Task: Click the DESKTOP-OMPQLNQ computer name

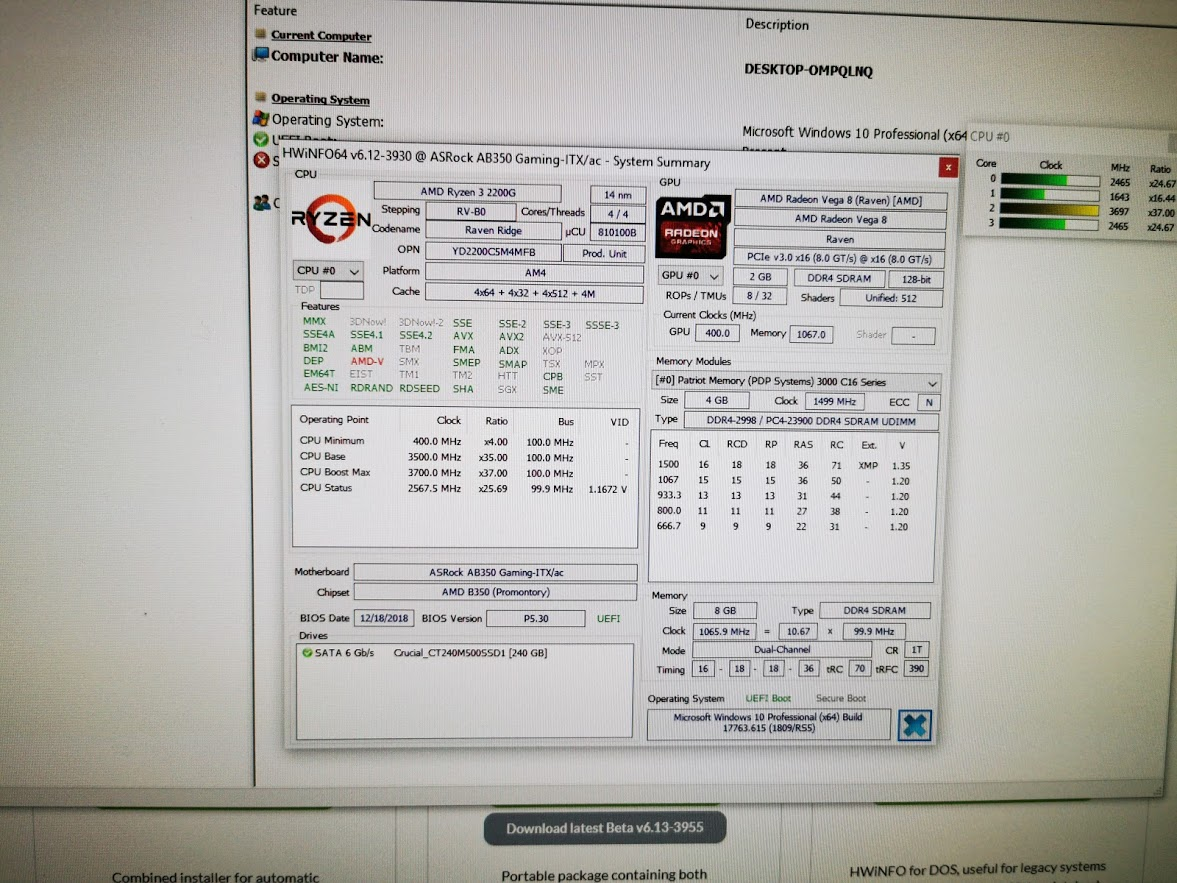Action: coord(808,71)
